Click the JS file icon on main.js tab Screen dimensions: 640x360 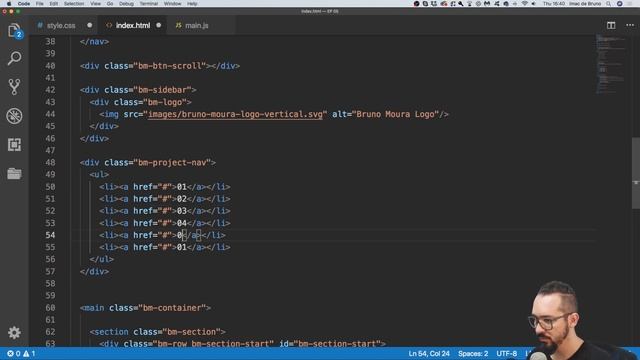pos(178,25)
